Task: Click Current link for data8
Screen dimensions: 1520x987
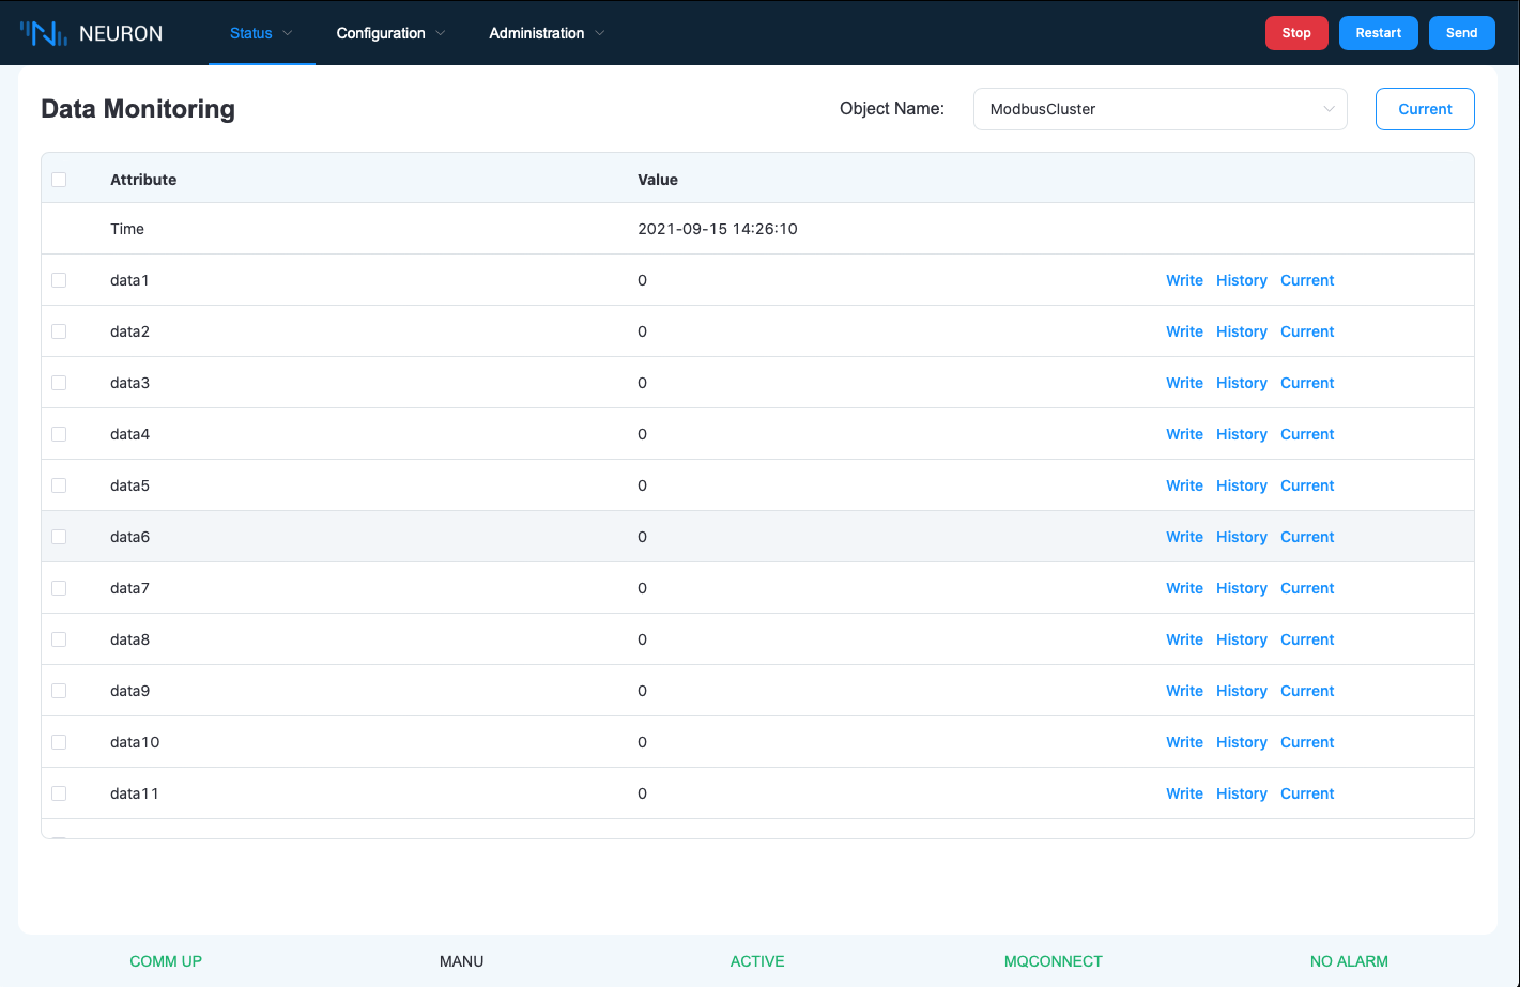Action: tap(1307, 639)
